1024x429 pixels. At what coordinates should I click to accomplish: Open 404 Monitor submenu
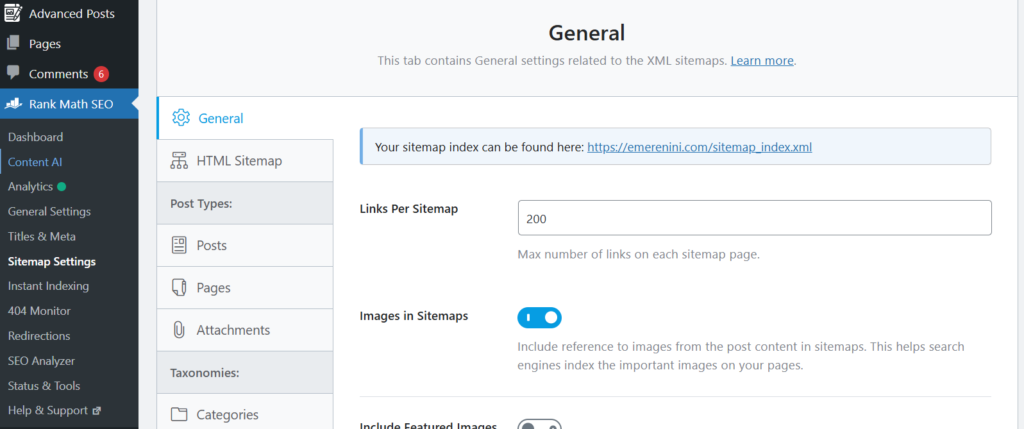point(39,311)
